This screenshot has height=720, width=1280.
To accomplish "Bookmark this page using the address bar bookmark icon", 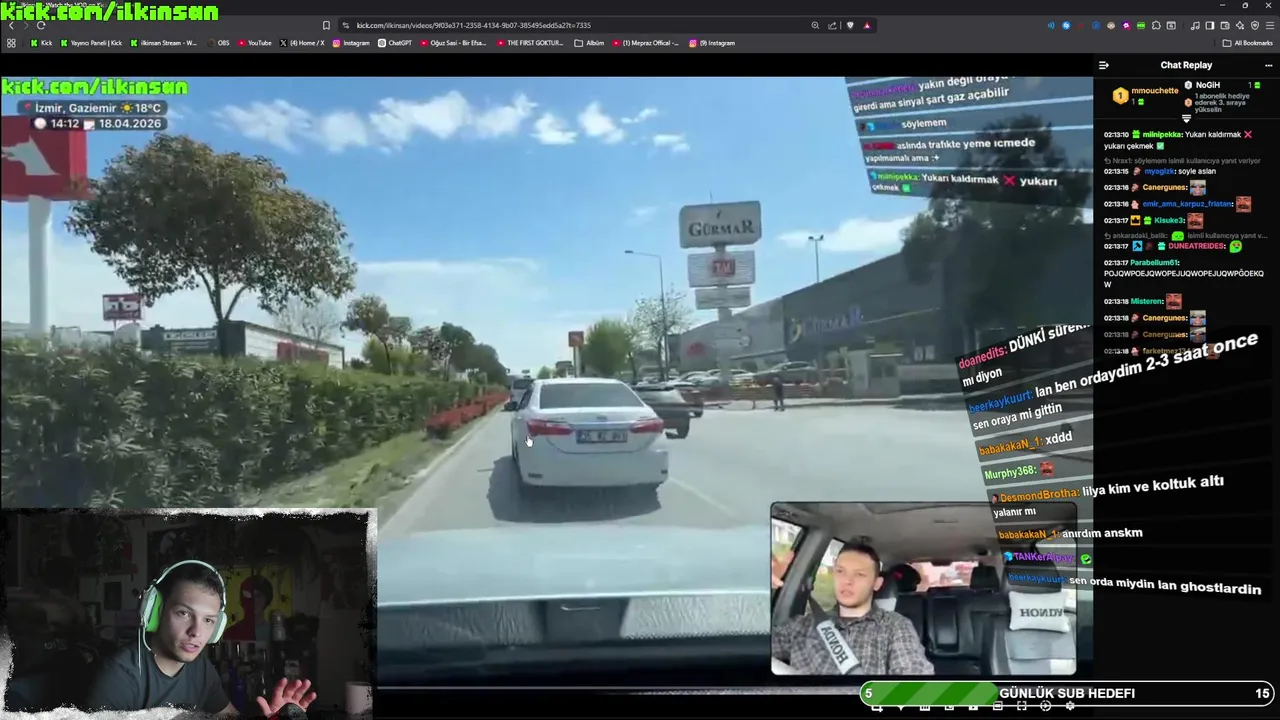I will pyautogui.click(x=326, y=25).
